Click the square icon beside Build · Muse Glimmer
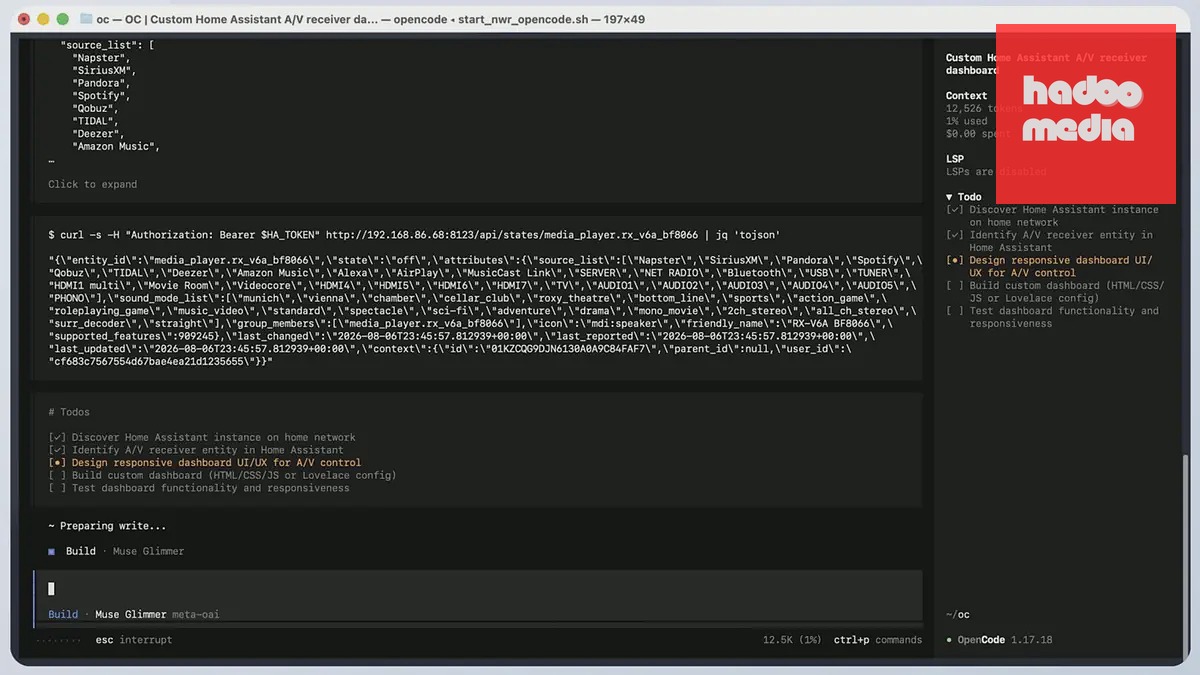This screenshot has width=1200, height=675. [x=52, y=551]
